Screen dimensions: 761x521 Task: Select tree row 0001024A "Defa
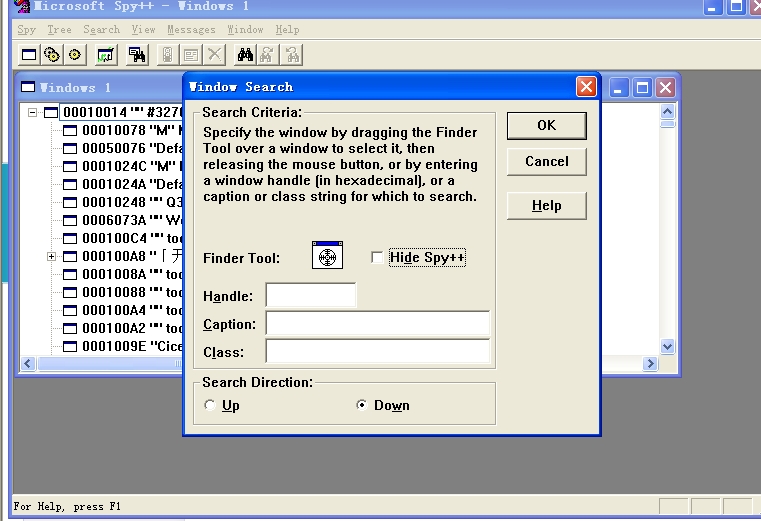click(x=132, y=185)
